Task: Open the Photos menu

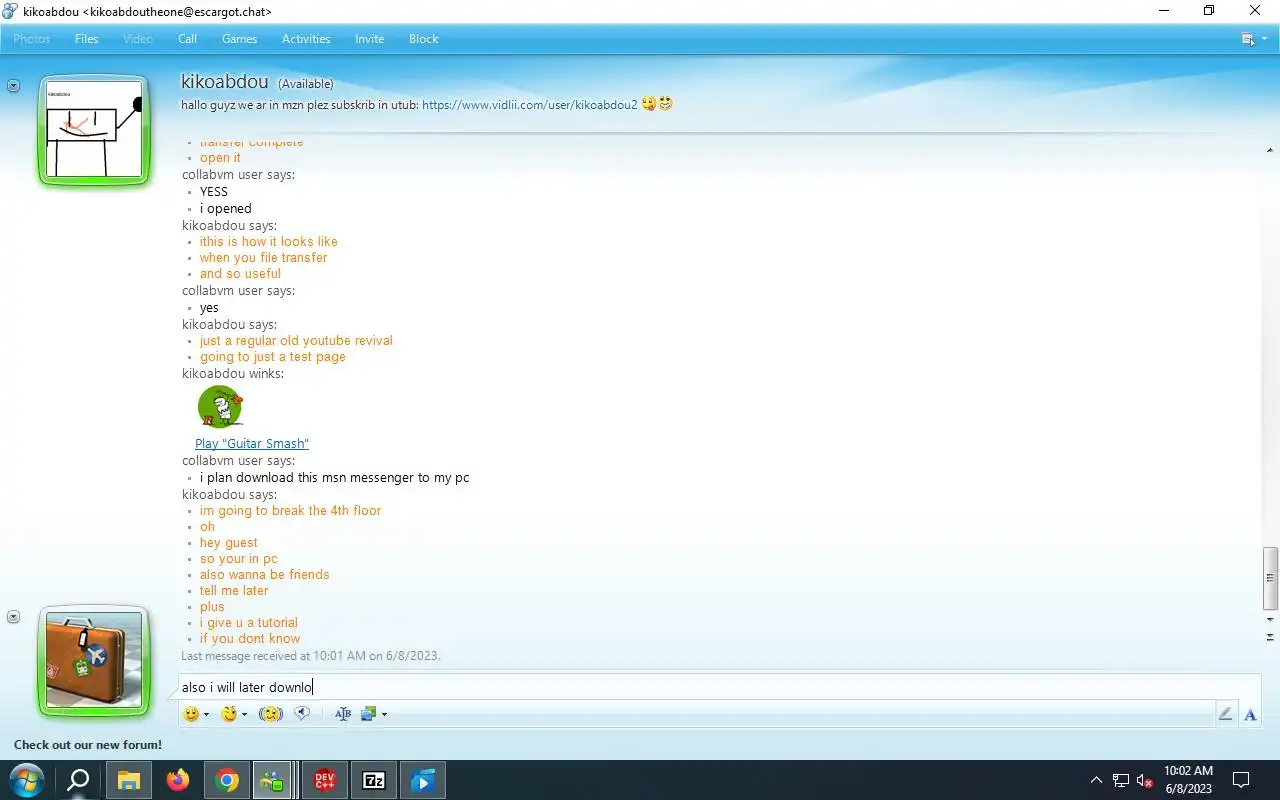Action: pyautogui.click(x=32, y=39)
